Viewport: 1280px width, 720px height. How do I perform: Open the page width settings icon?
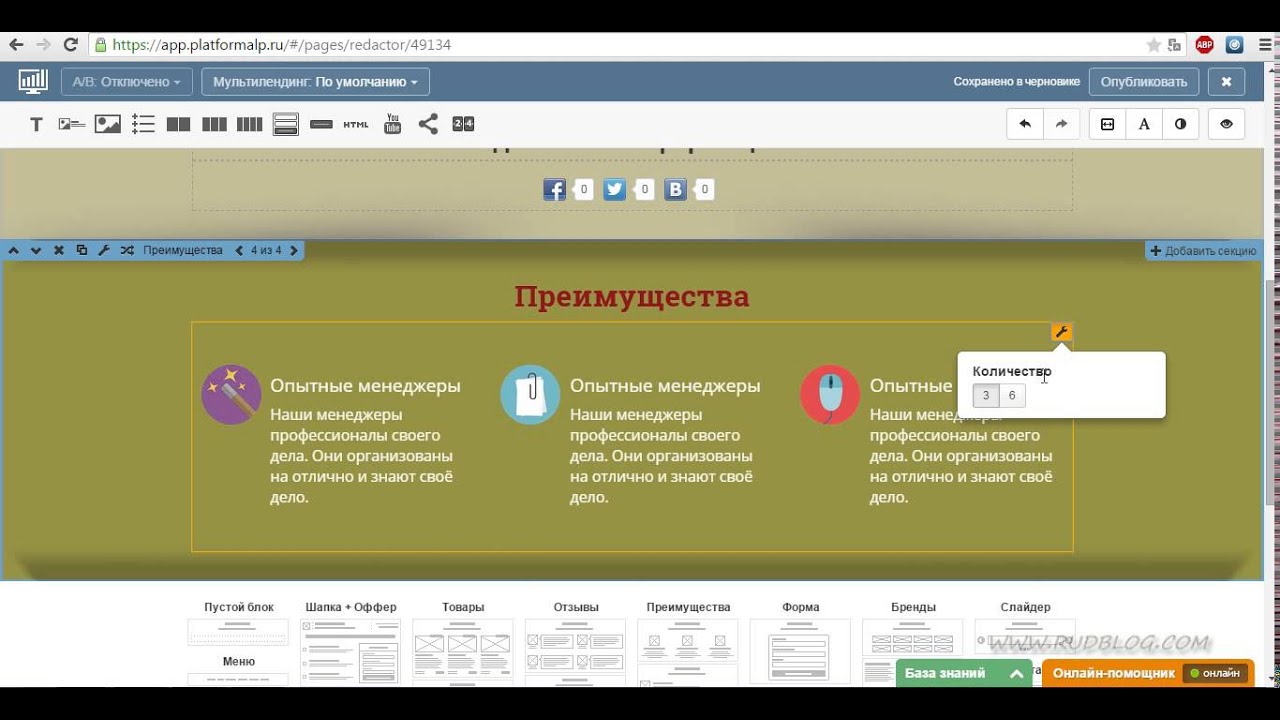[x=1107, y=124]
